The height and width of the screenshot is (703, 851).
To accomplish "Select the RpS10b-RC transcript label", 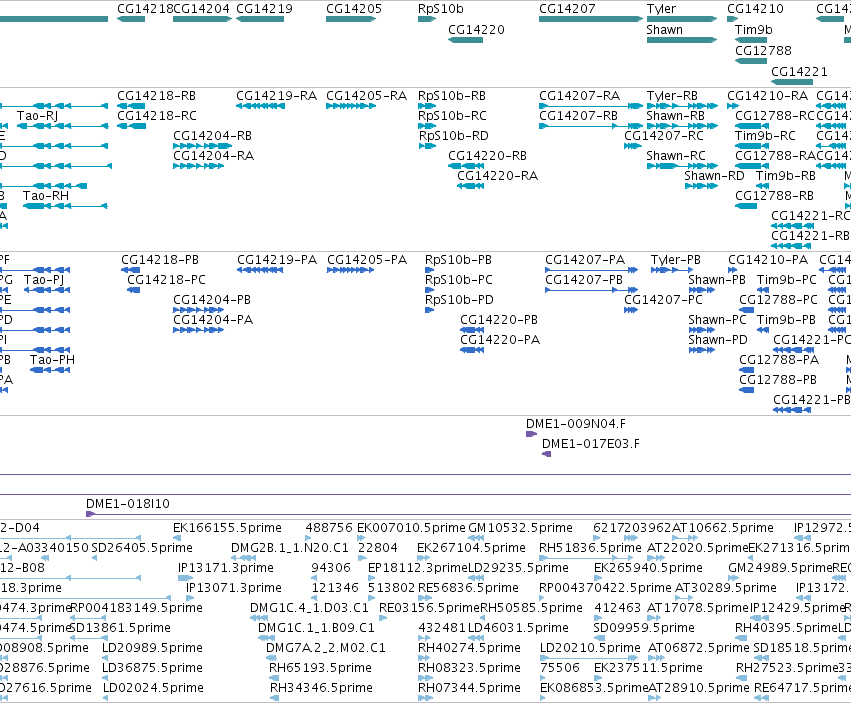I will tap(453, 116).
